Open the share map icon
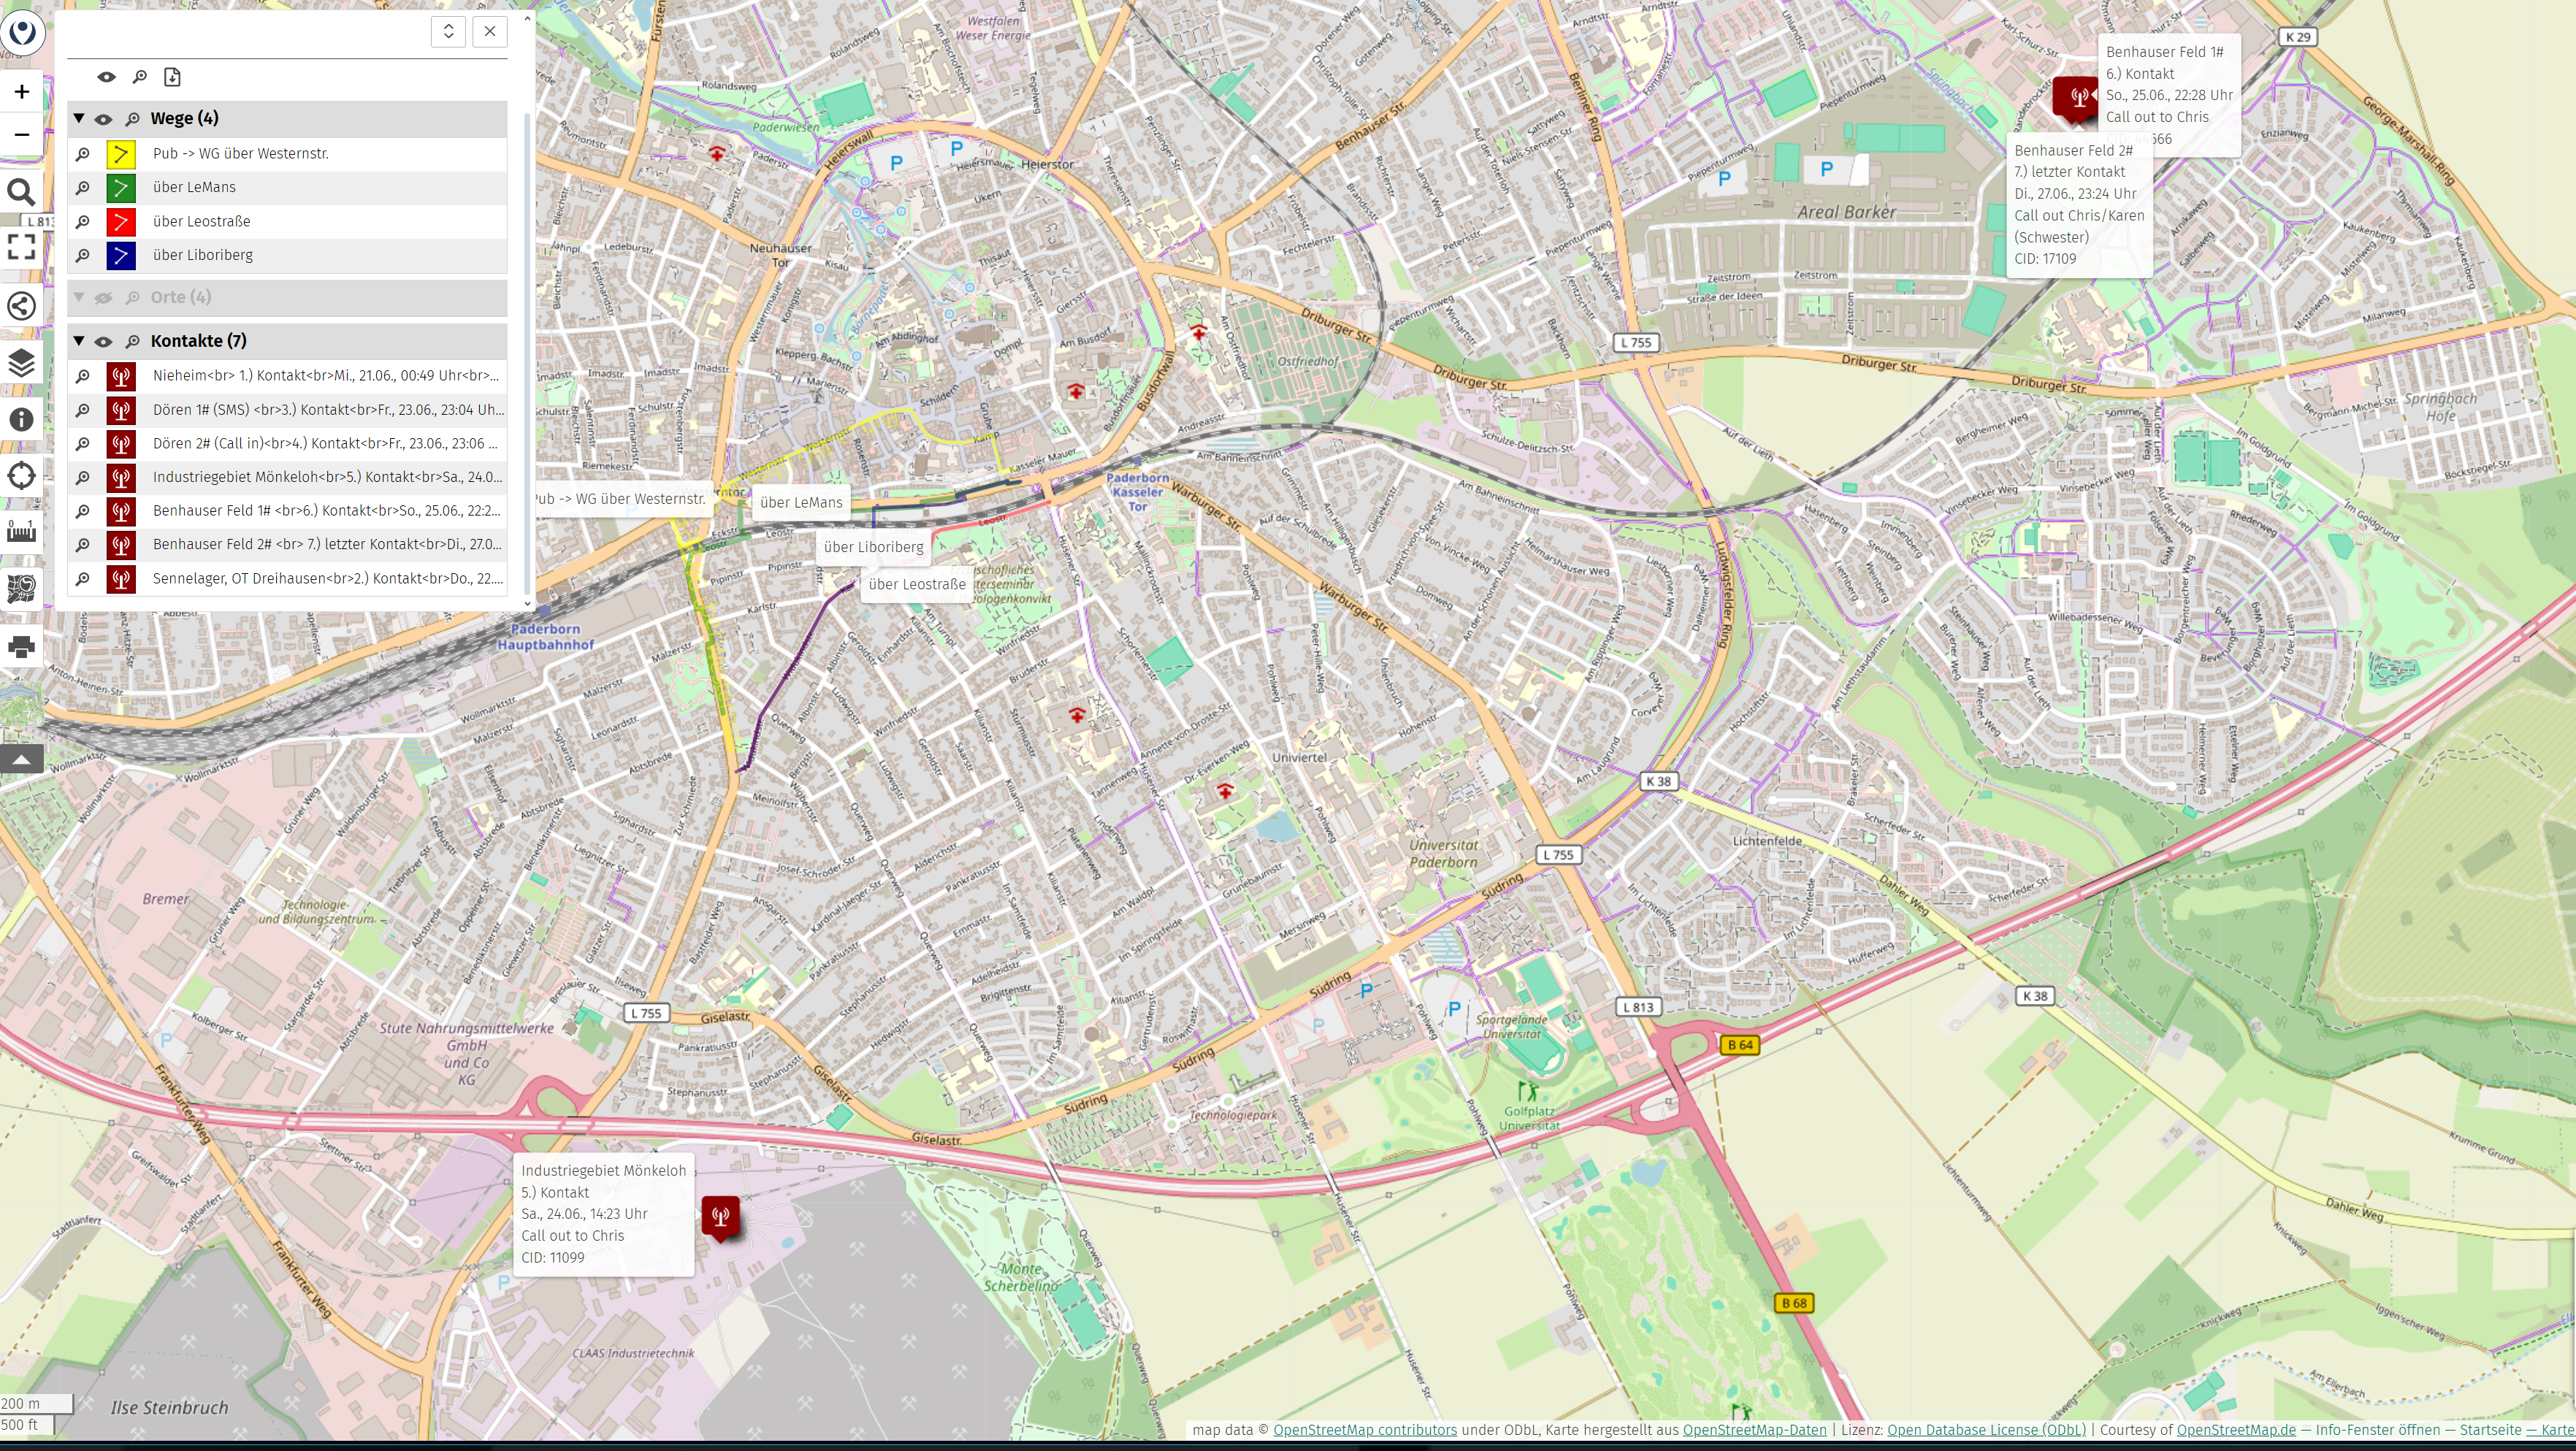The width and height of the screenshot is (2576, 1451). point(21,306)
